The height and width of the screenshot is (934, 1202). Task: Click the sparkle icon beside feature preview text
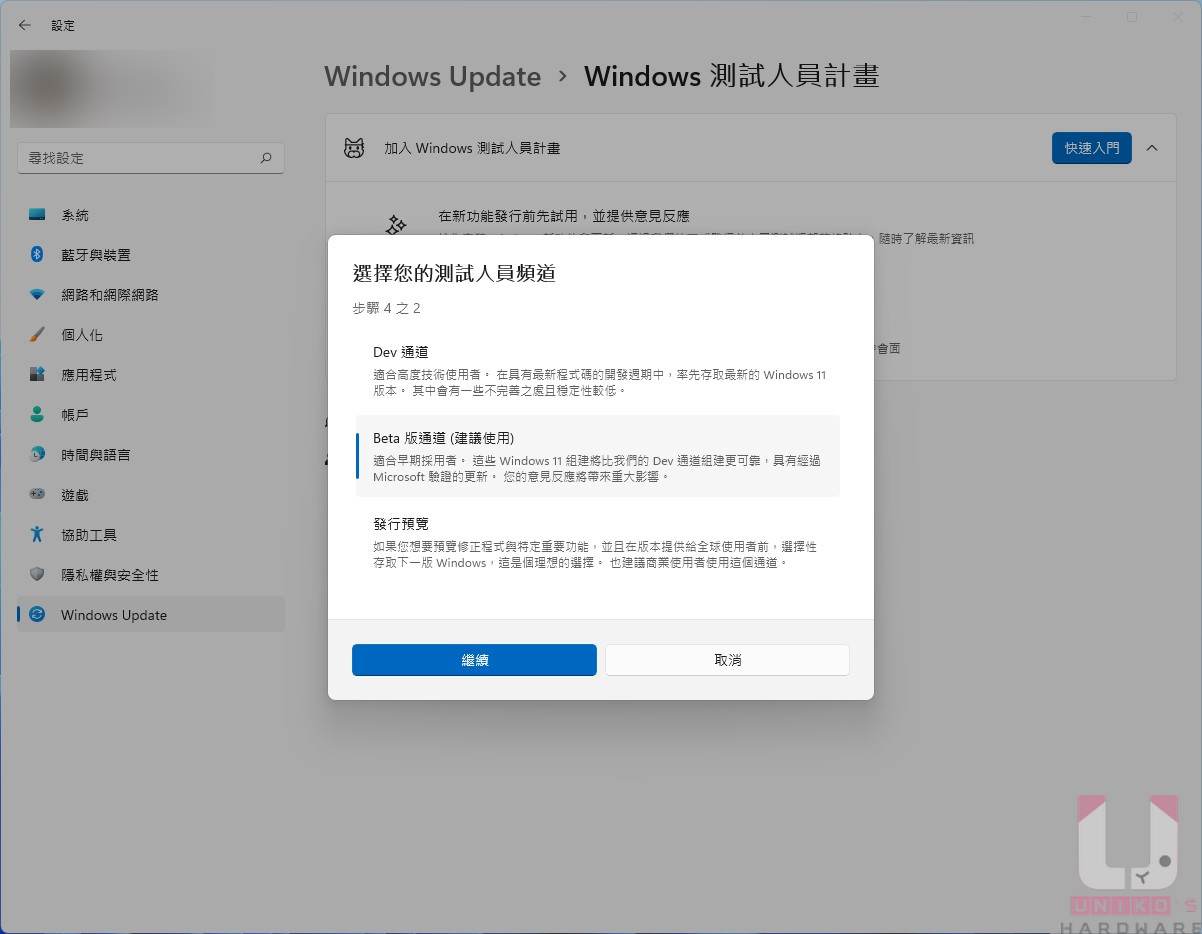[x=397, y=226]
